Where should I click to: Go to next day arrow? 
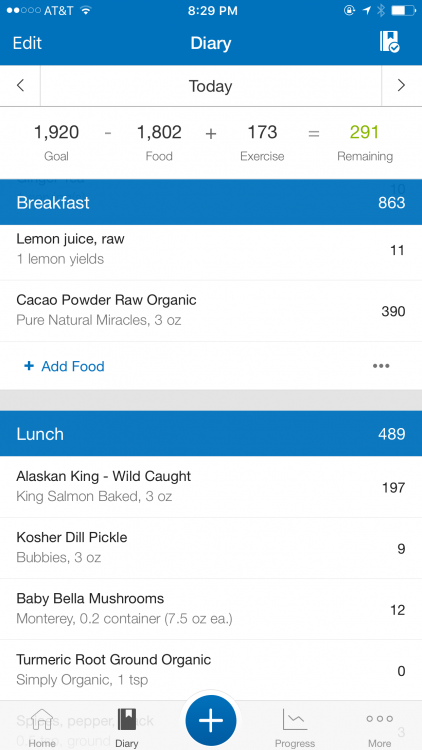(x=401, y=86)
